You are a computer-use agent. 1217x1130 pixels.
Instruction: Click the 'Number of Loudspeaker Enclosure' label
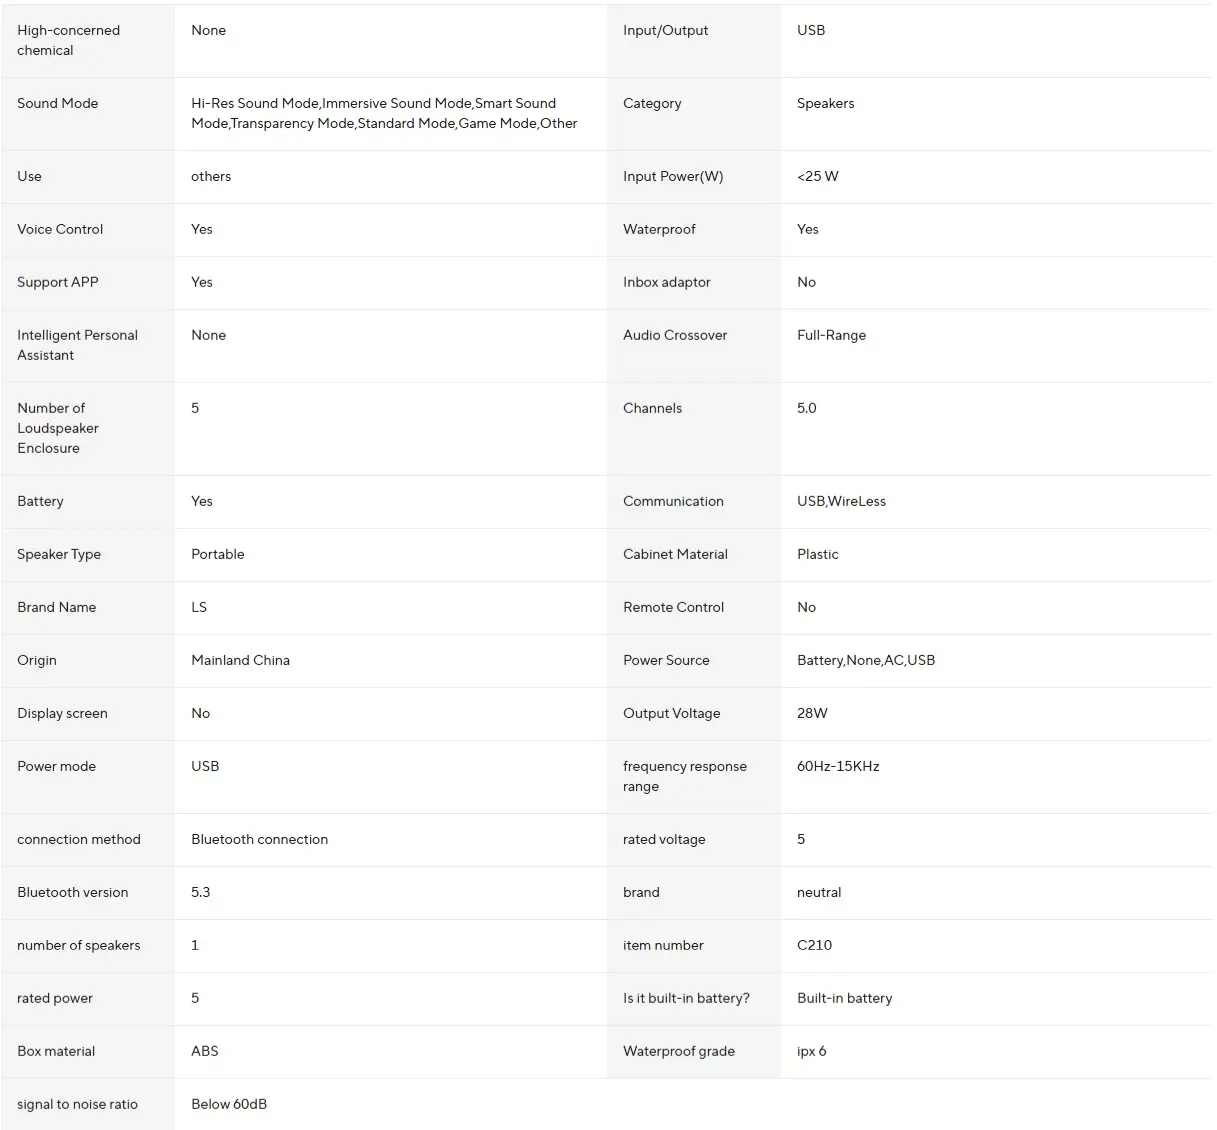(x=58, y=428)
